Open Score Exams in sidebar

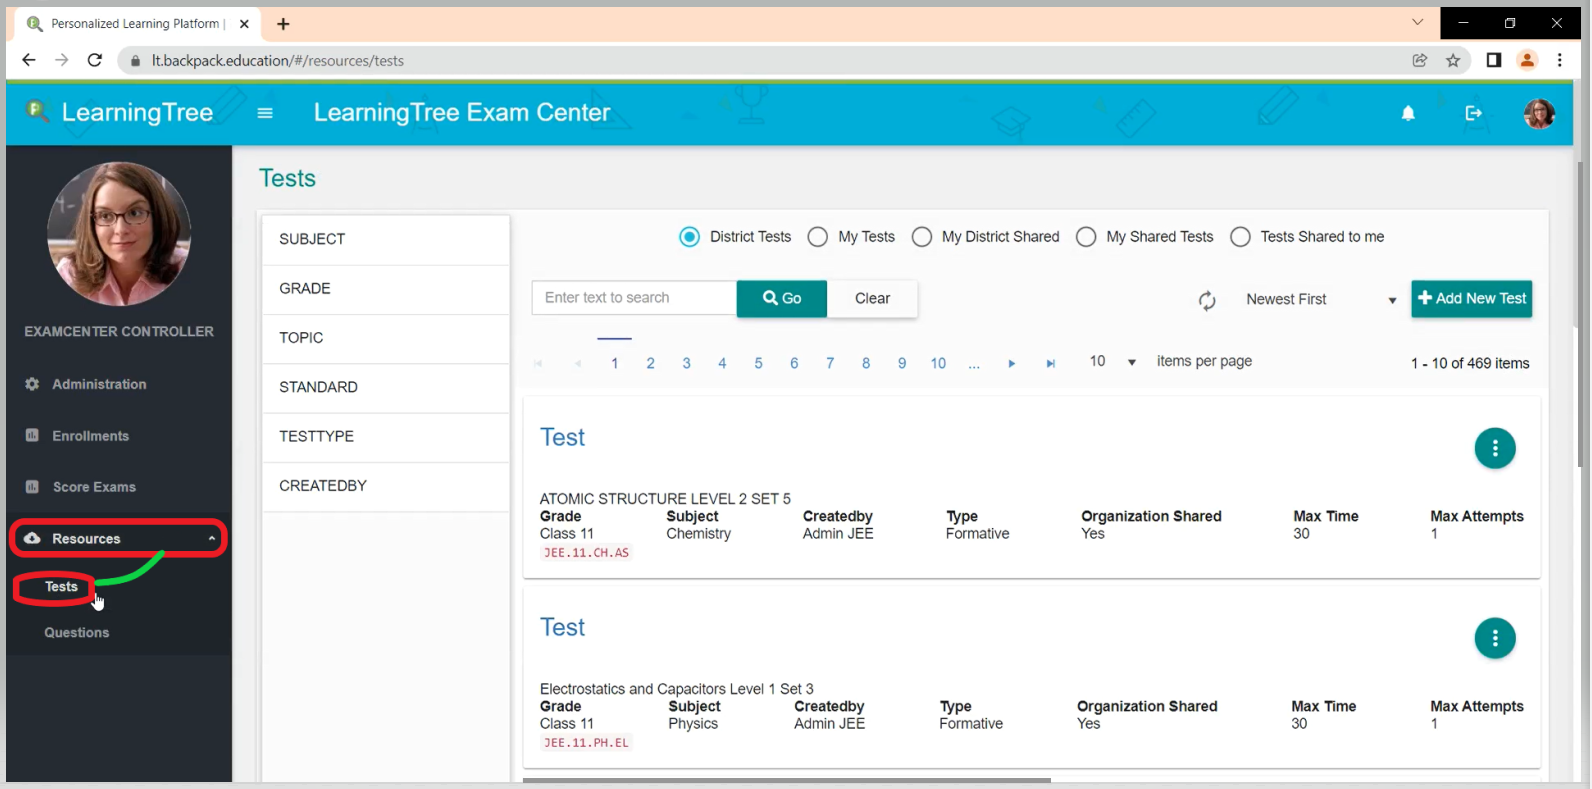pos(93,487)
